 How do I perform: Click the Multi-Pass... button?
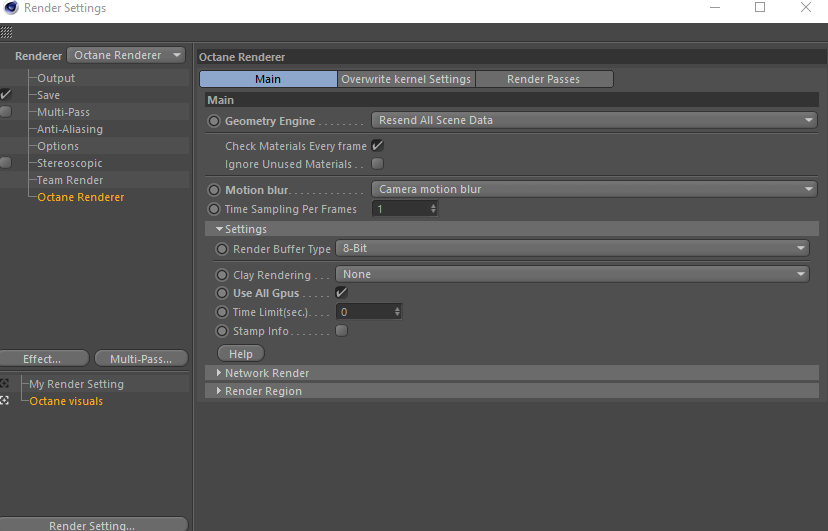click(x=141, y=359)
